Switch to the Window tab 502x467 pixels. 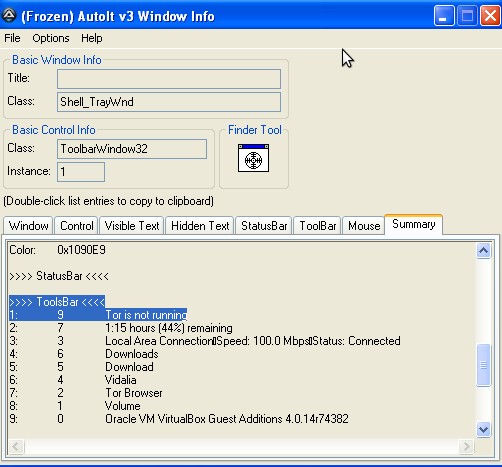click(29, 226)
